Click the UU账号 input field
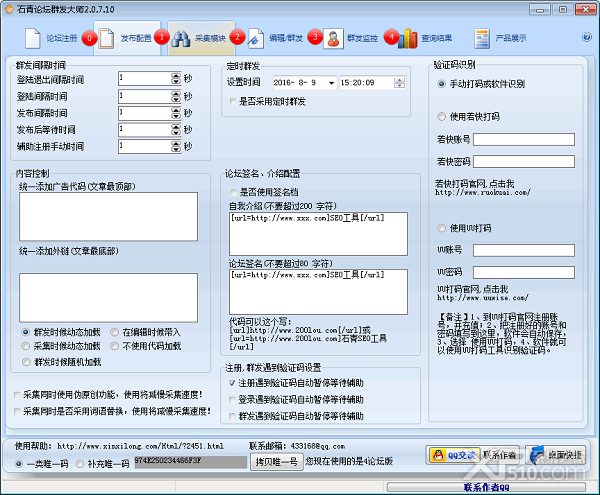The height and width of the screenshot is (495, 600). click(524, 251)
